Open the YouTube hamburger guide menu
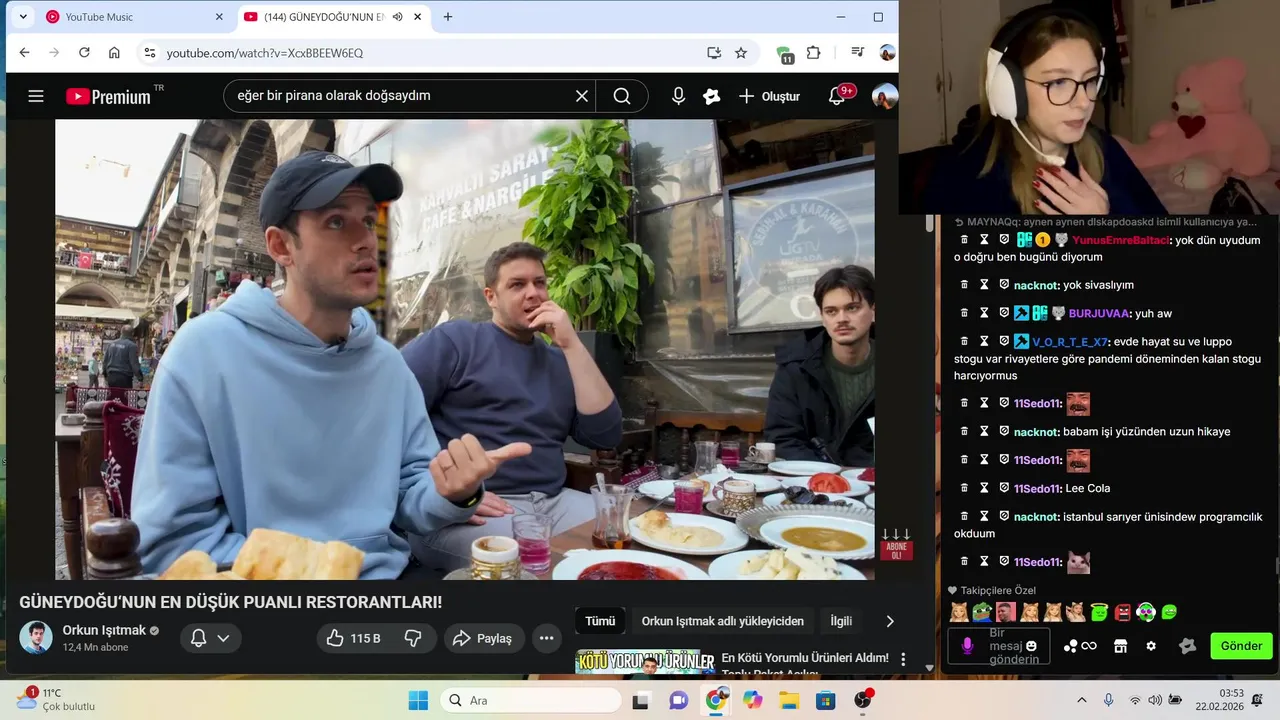Viewport: 1280px width, 720px height. [36, 96]
